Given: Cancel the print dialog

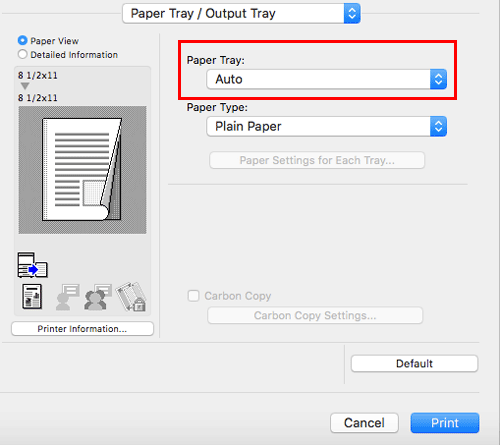Looking at the screenshot, I should [364, 423].
